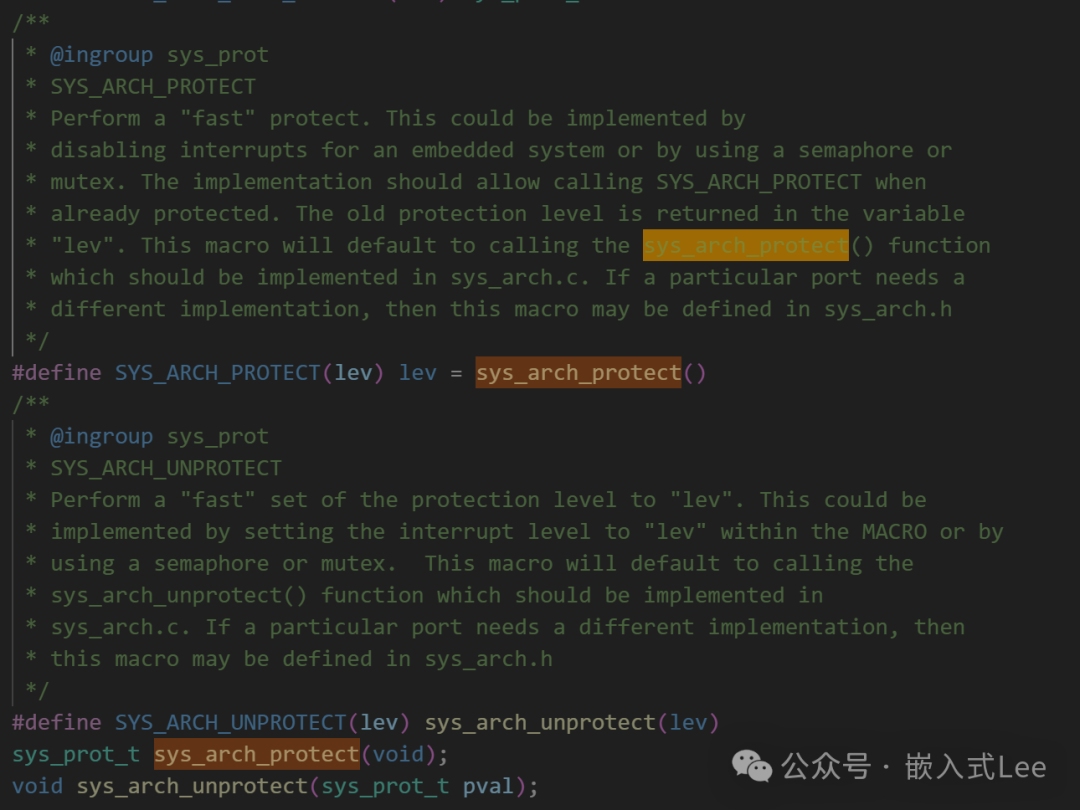Click the second #define keyword
Image resolution: width=1080 pixels, height=810 pixels.
(56, 723)
